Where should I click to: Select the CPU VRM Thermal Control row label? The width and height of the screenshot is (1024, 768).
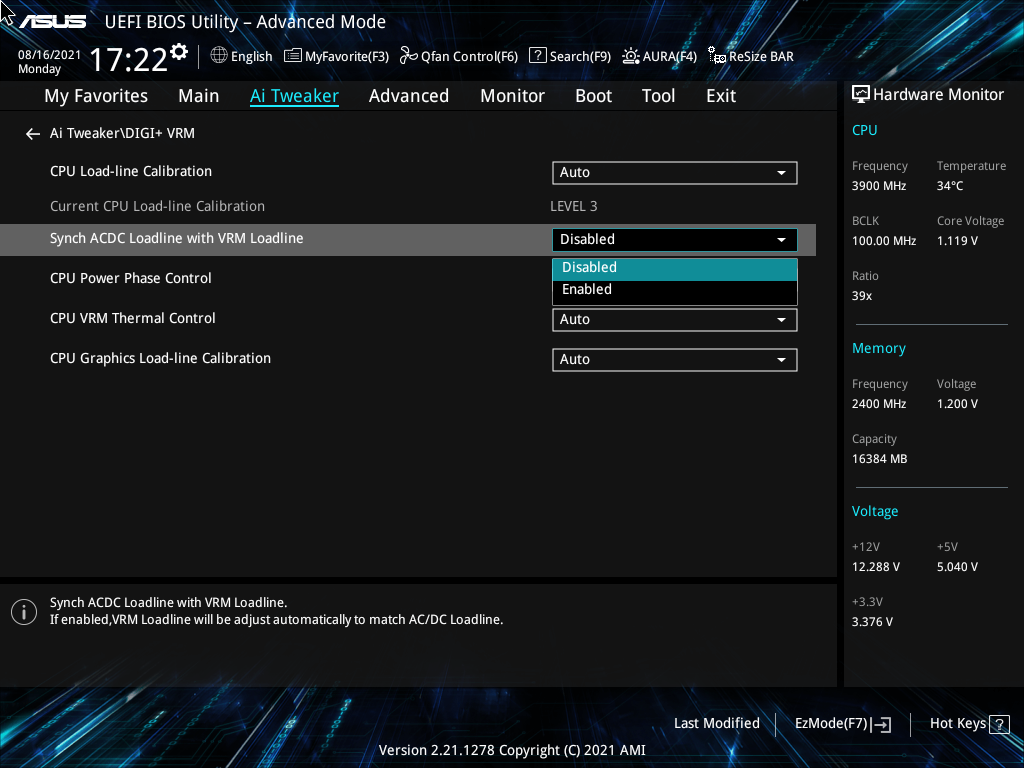pos(133,319)
